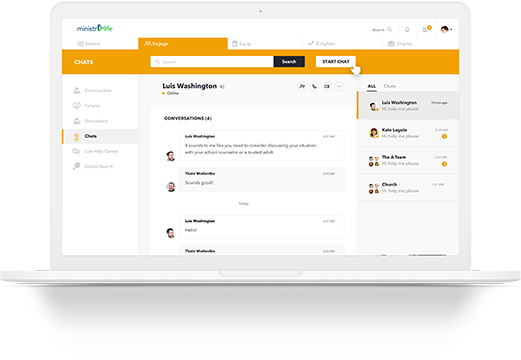
Task: Click the add participant icon
Action: tap(302, 86)
